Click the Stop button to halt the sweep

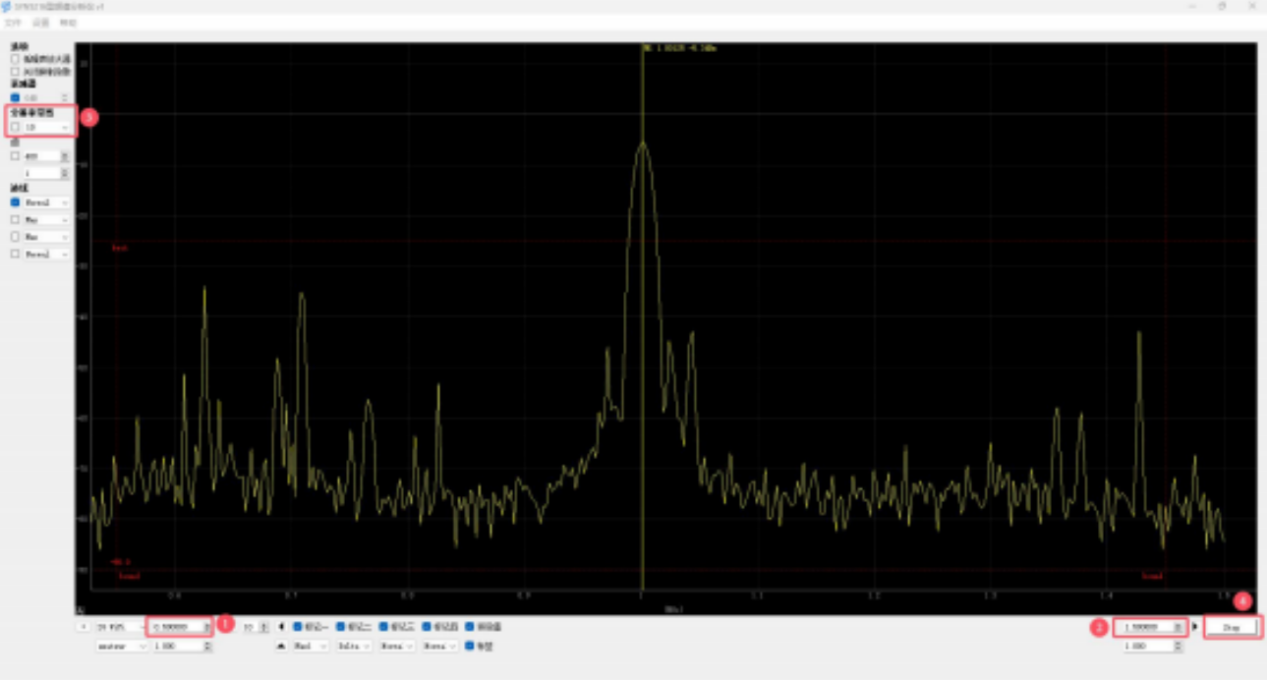(x=1231, y=627)
